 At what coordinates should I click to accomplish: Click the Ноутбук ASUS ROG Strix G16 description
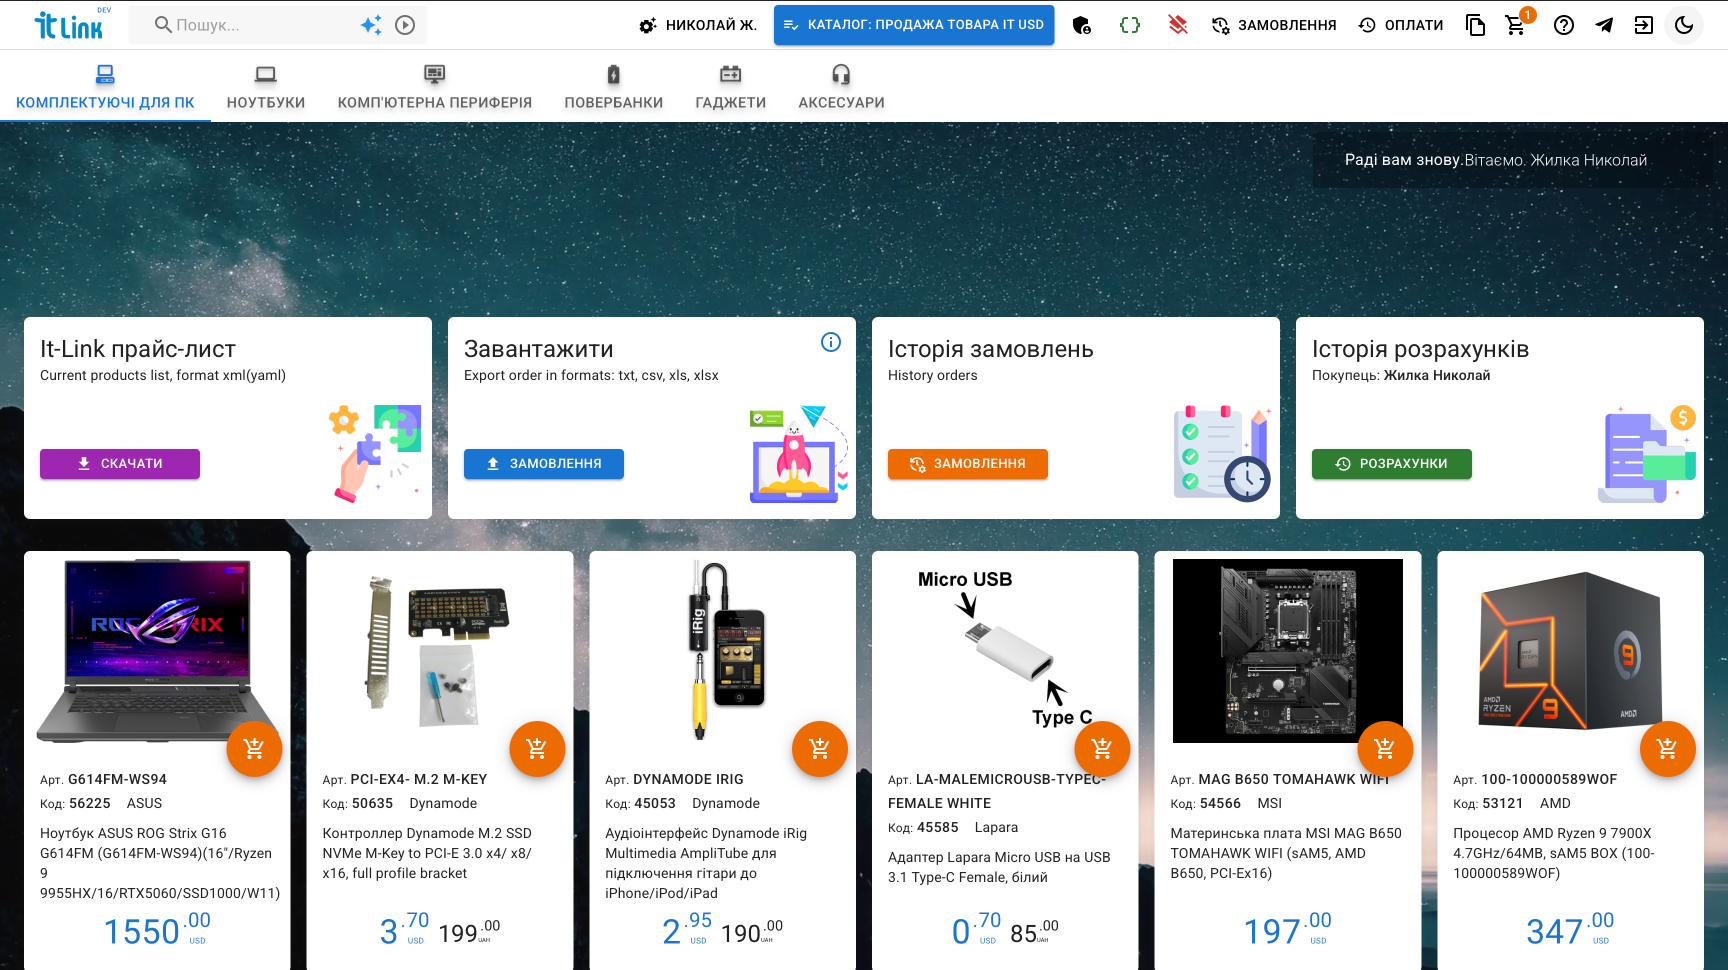[160, 863]
